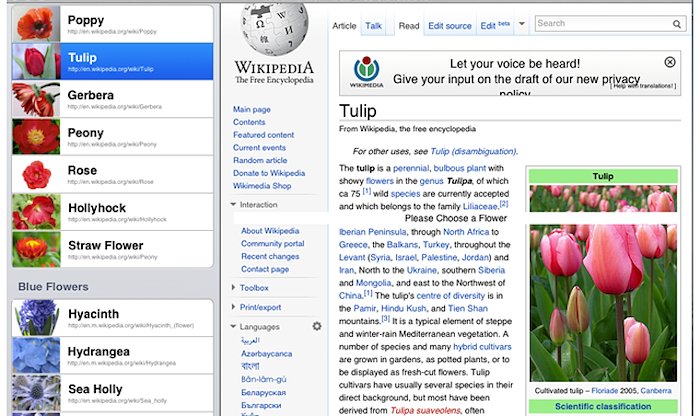The image size is (700, 416).
Task: Switch to Azərbaycanca language
Action: click(x=267, y=354)
